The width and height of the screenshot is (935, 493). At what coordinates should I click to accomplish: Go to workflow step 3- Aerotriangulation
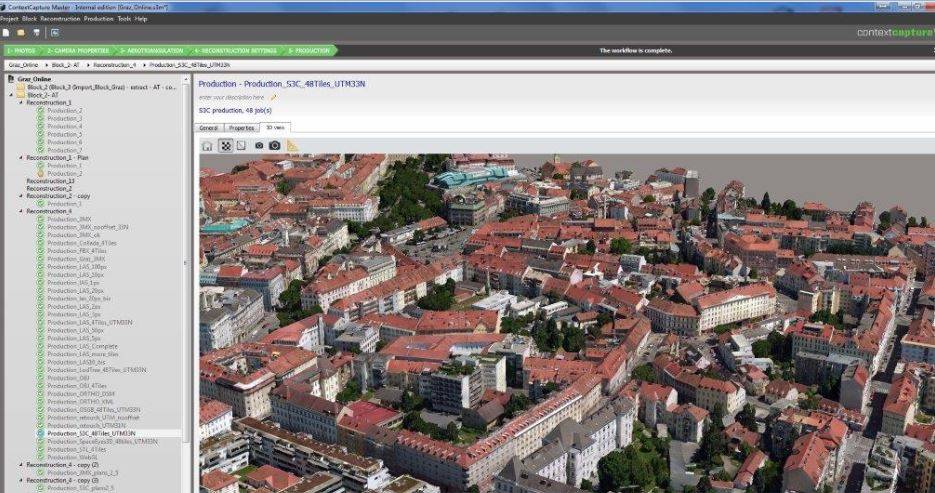pyautogui.click(x=150, y=51)
